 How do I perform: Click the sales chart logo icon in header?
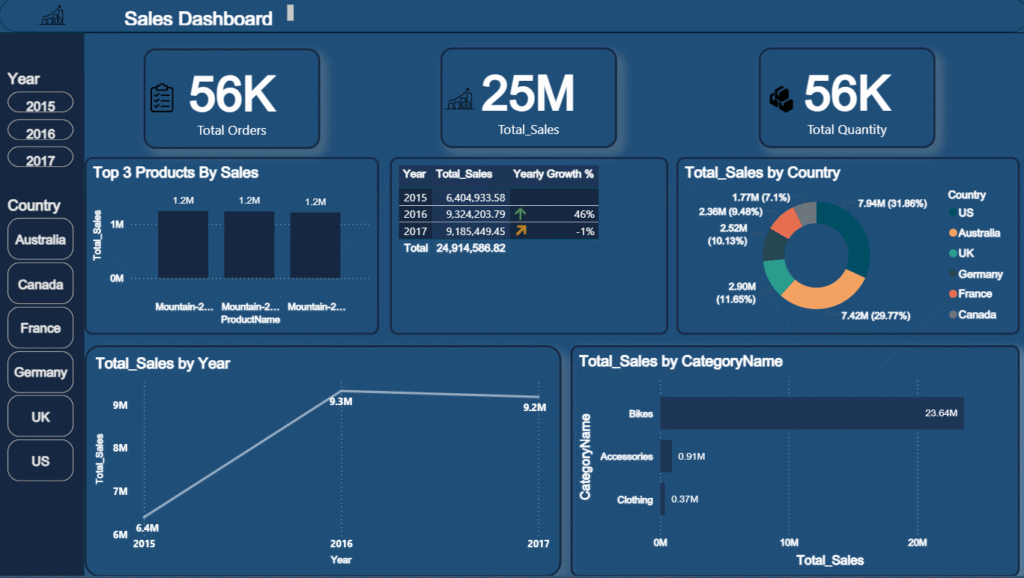(53, 17)
